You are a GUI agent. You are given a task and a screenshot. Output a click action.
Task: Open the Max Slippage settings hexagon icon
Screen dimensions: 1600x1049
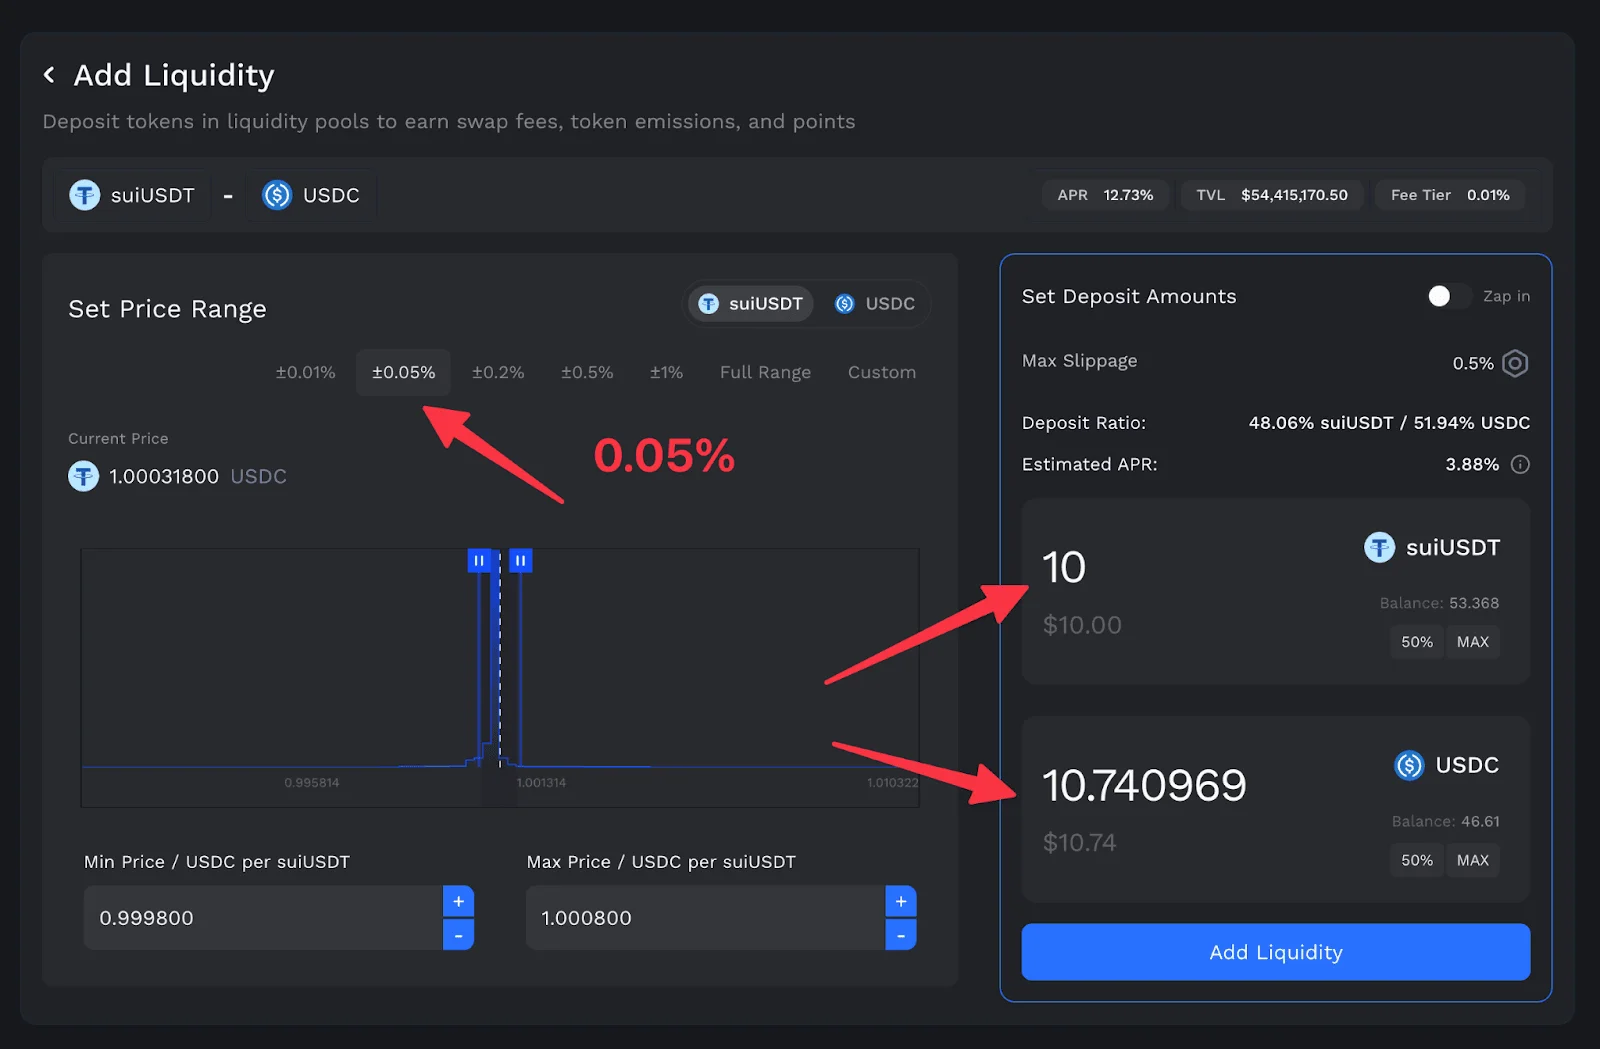coord(1515,363)
